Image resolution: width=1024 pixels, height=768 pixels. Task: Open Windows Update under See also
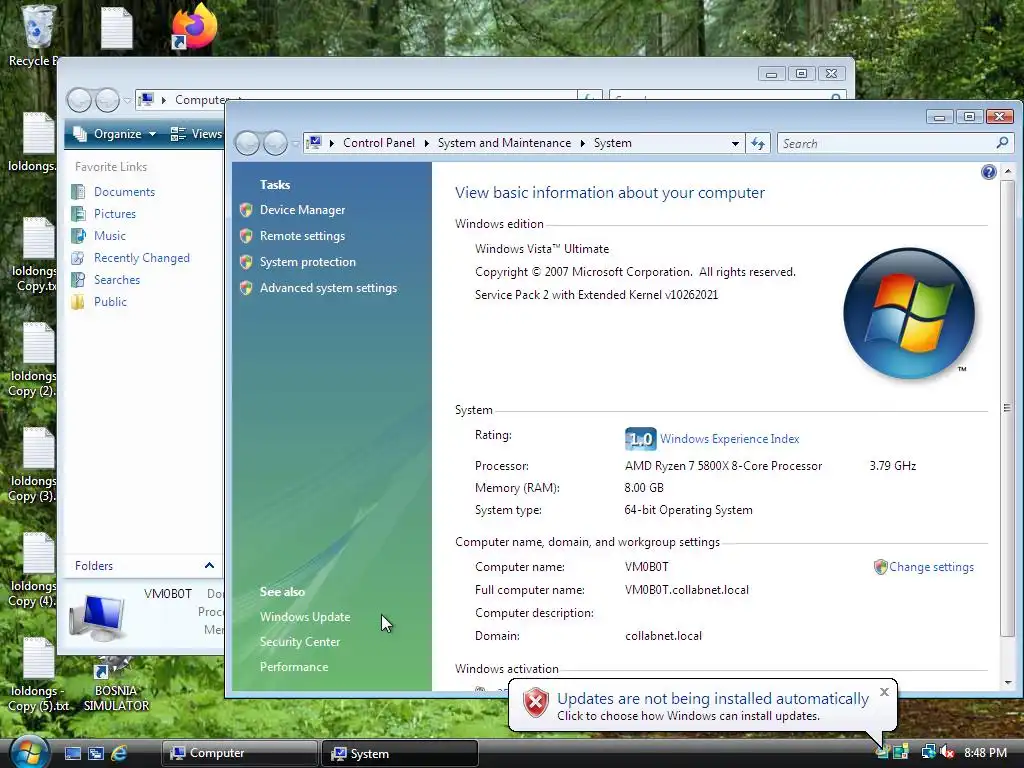coord(305,616)
